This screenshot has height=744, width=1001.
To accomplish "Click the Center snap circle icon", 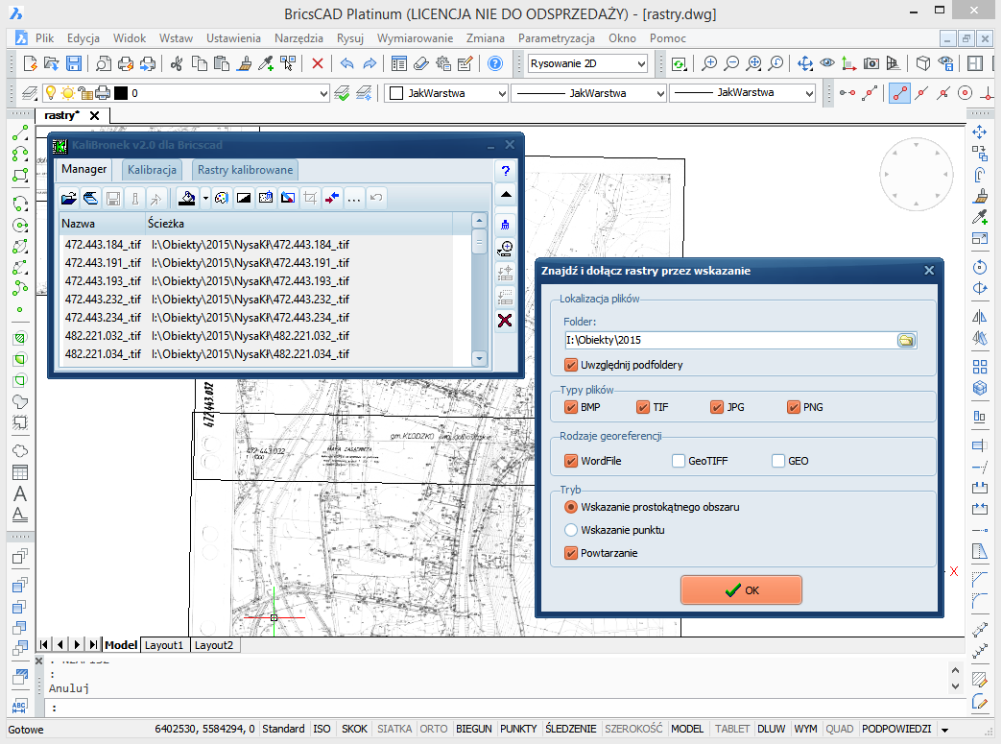I will 965,93.
